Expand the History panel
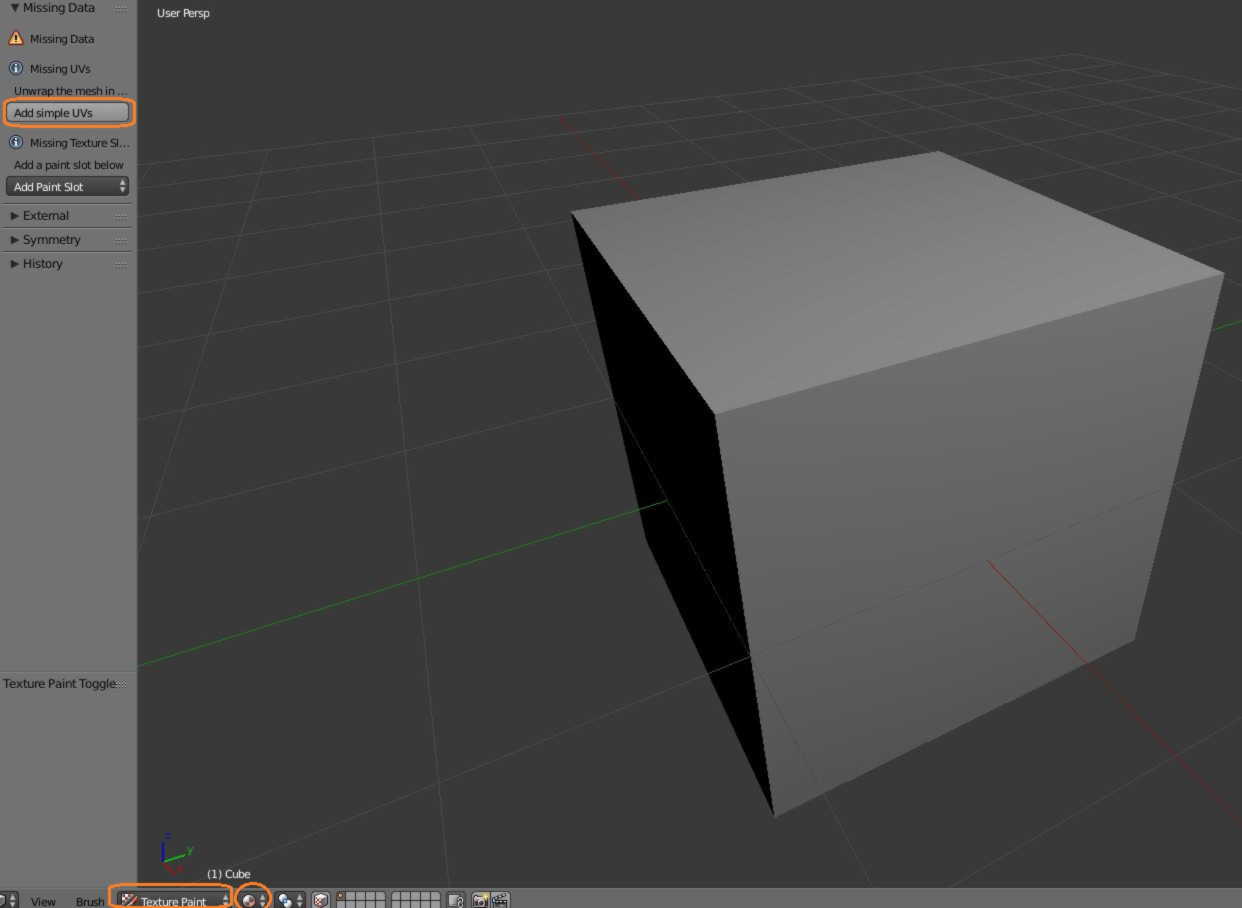Screen dimensions: 1242x908 pyautogui.click(x=42, y=264)
